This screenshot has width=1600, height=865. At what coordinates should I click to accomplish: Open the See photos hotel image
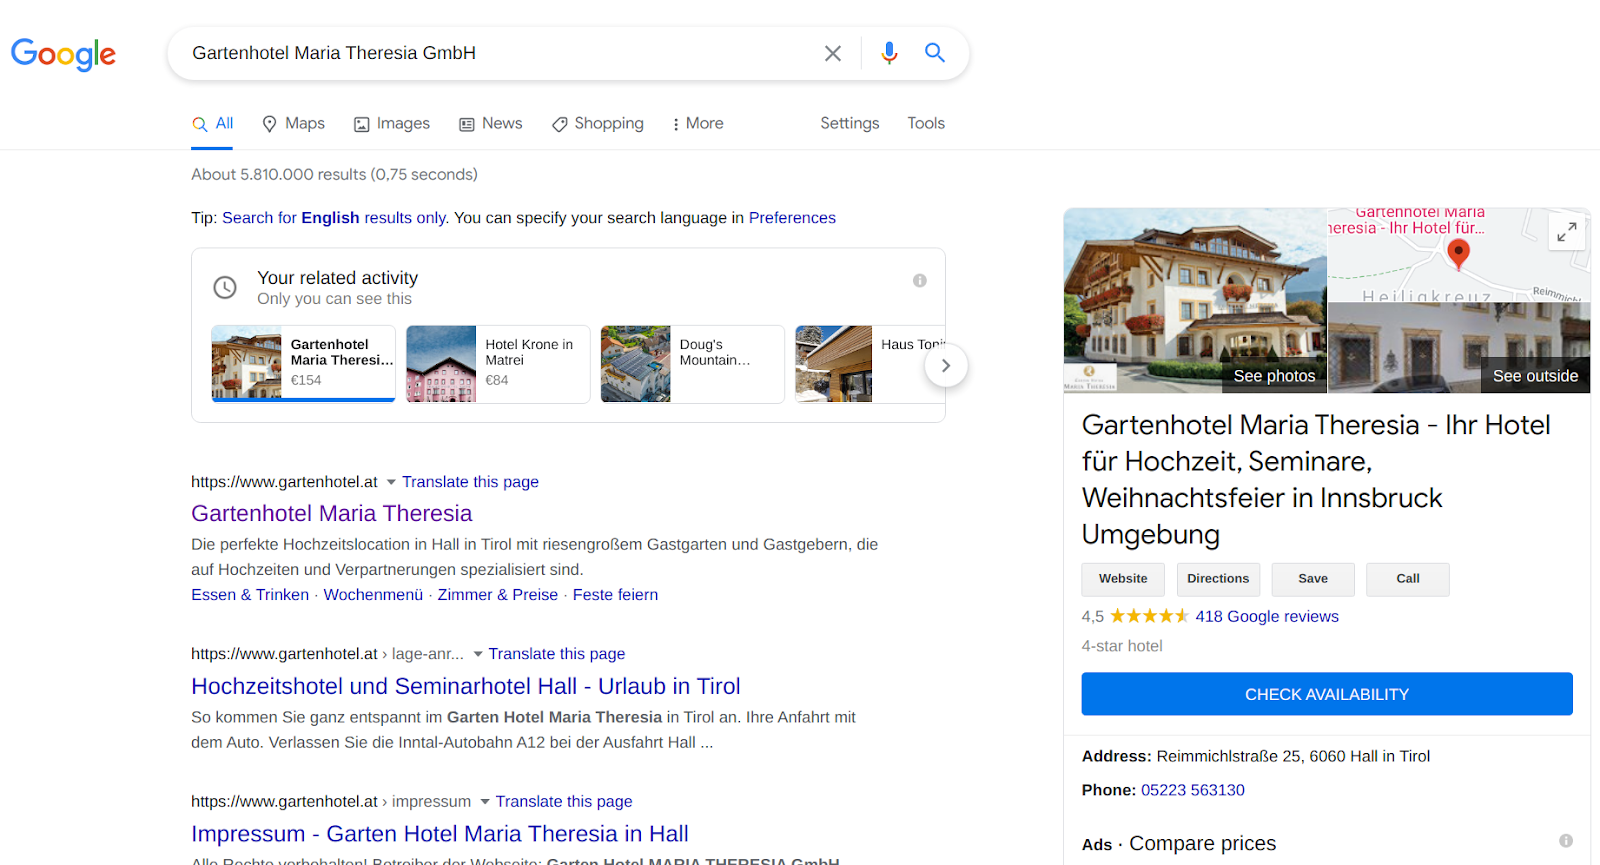coord(1195,300)
